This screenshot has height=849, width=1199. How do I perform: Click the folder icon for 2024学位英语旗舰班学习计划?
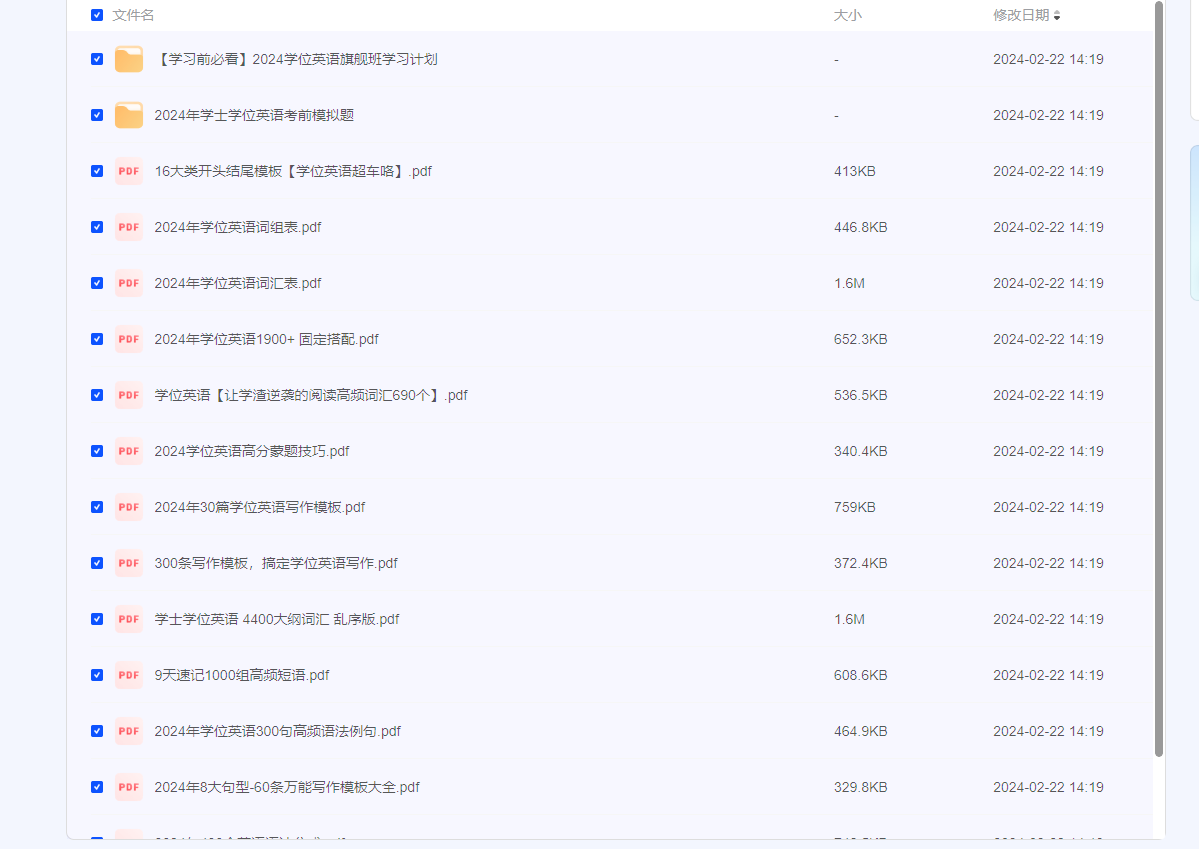pos(129,59)
